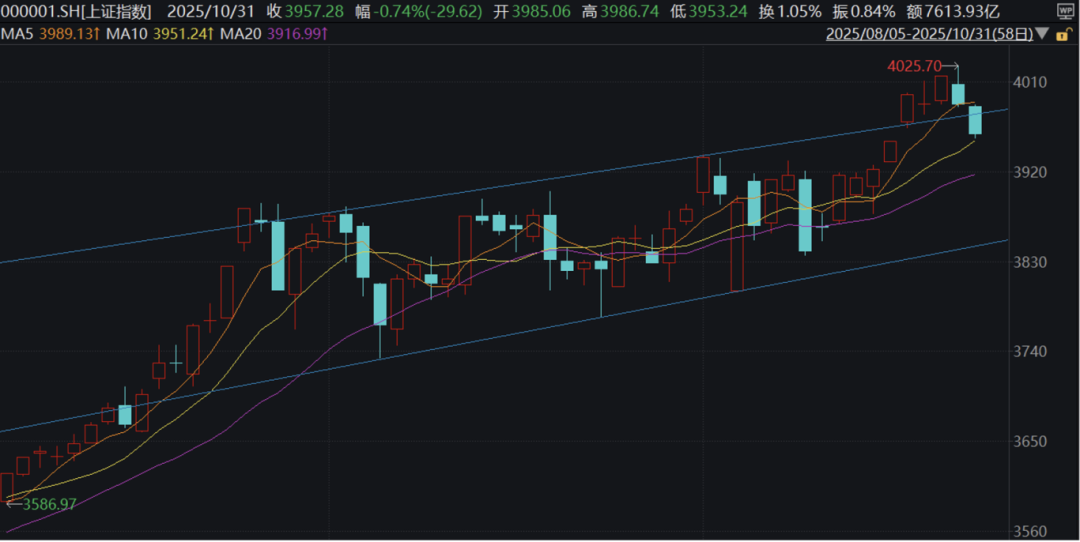Click the last cyan candlestick on the chart

[974, 120]
